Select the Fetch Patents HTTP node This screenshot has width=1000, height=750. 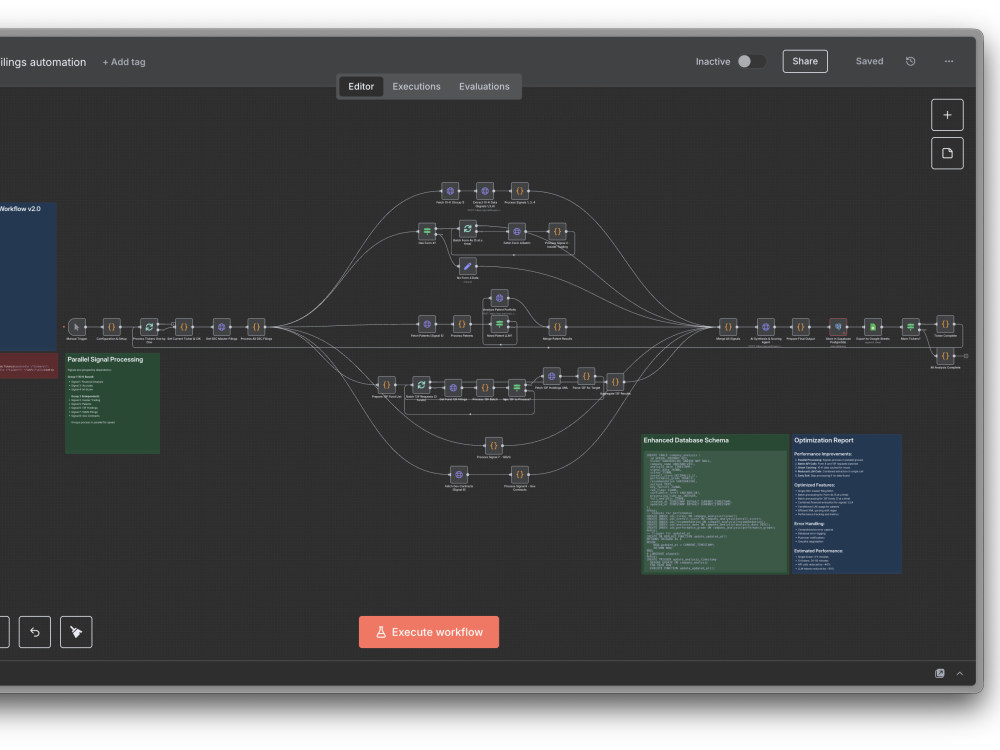click(427, 324)
